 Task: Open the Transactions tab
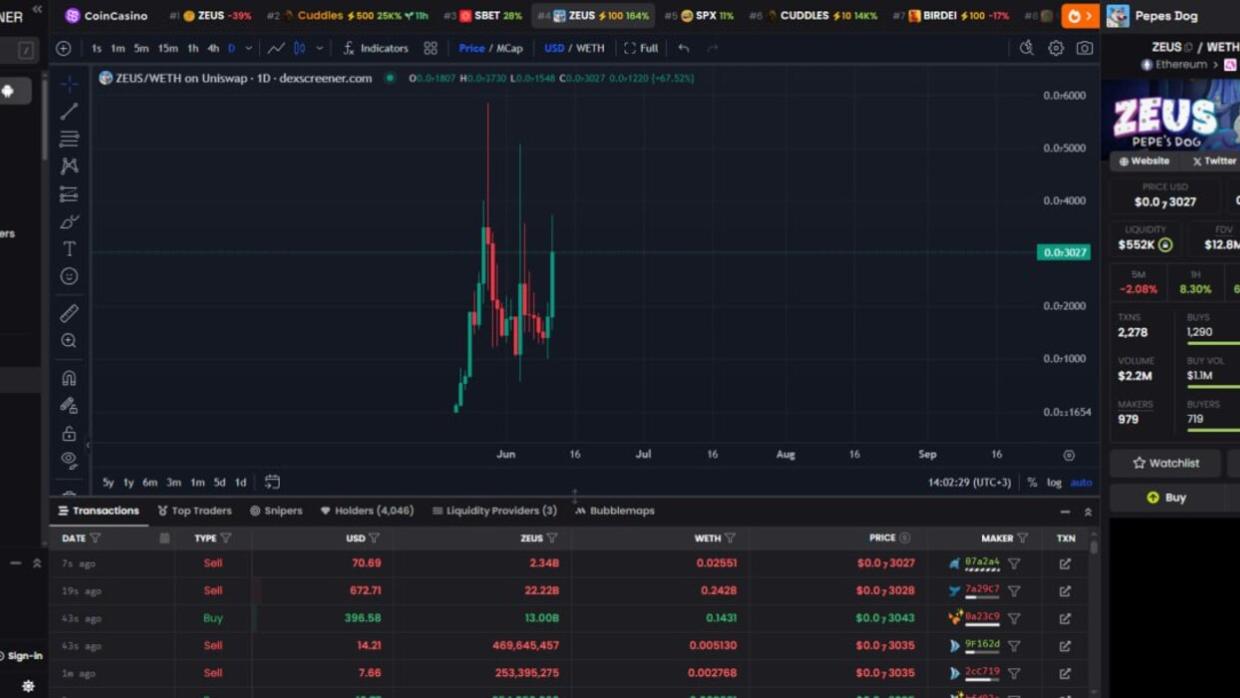coord(99,511)
